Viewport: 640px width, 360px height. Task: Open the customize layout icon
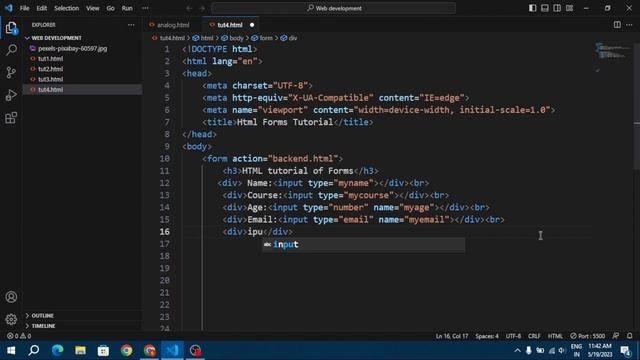[x=569, y=8]
